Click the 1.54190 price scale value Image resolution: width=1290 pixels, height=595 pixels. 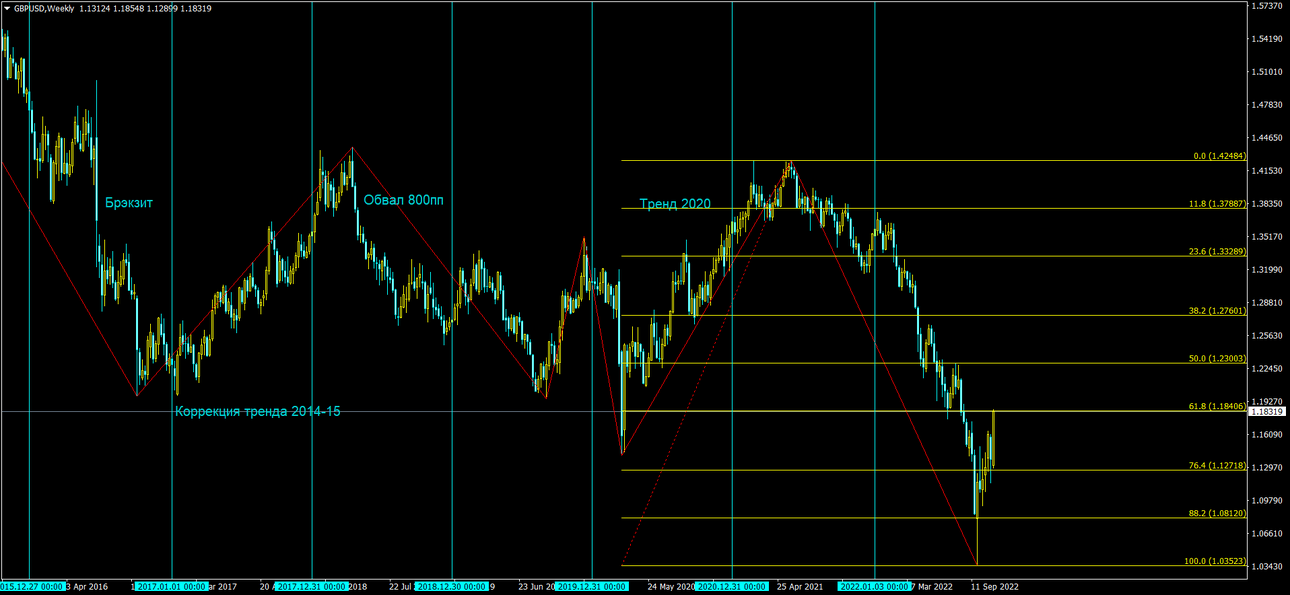coord(1267,39)
